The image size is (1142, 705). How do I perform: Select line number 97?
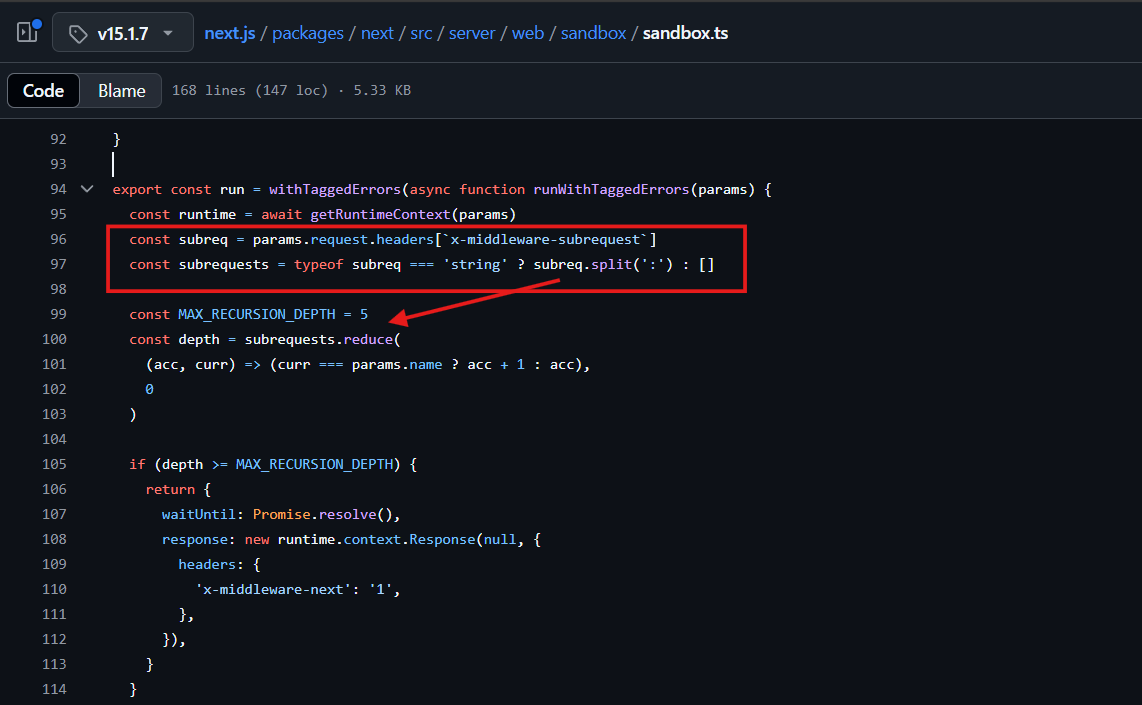pos(58,264)
